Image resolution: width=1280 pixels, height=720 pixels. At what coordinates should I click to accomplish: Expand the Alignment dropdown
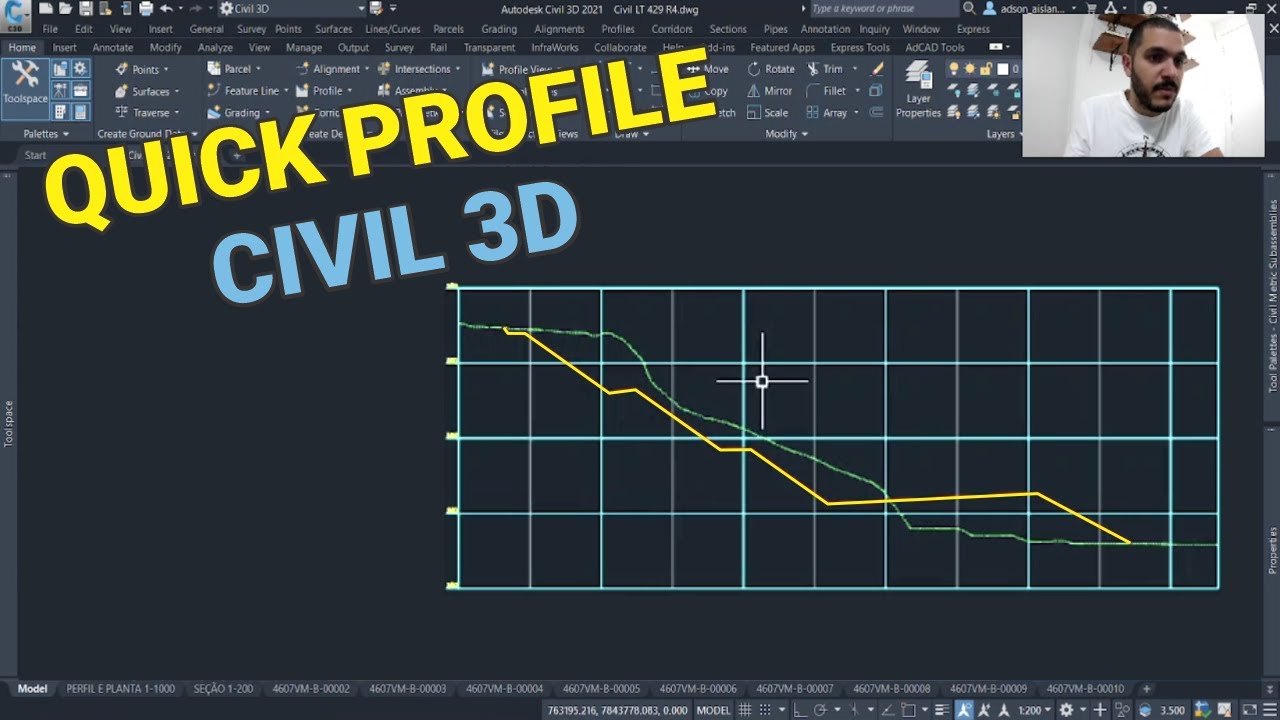tap(367, 69)
